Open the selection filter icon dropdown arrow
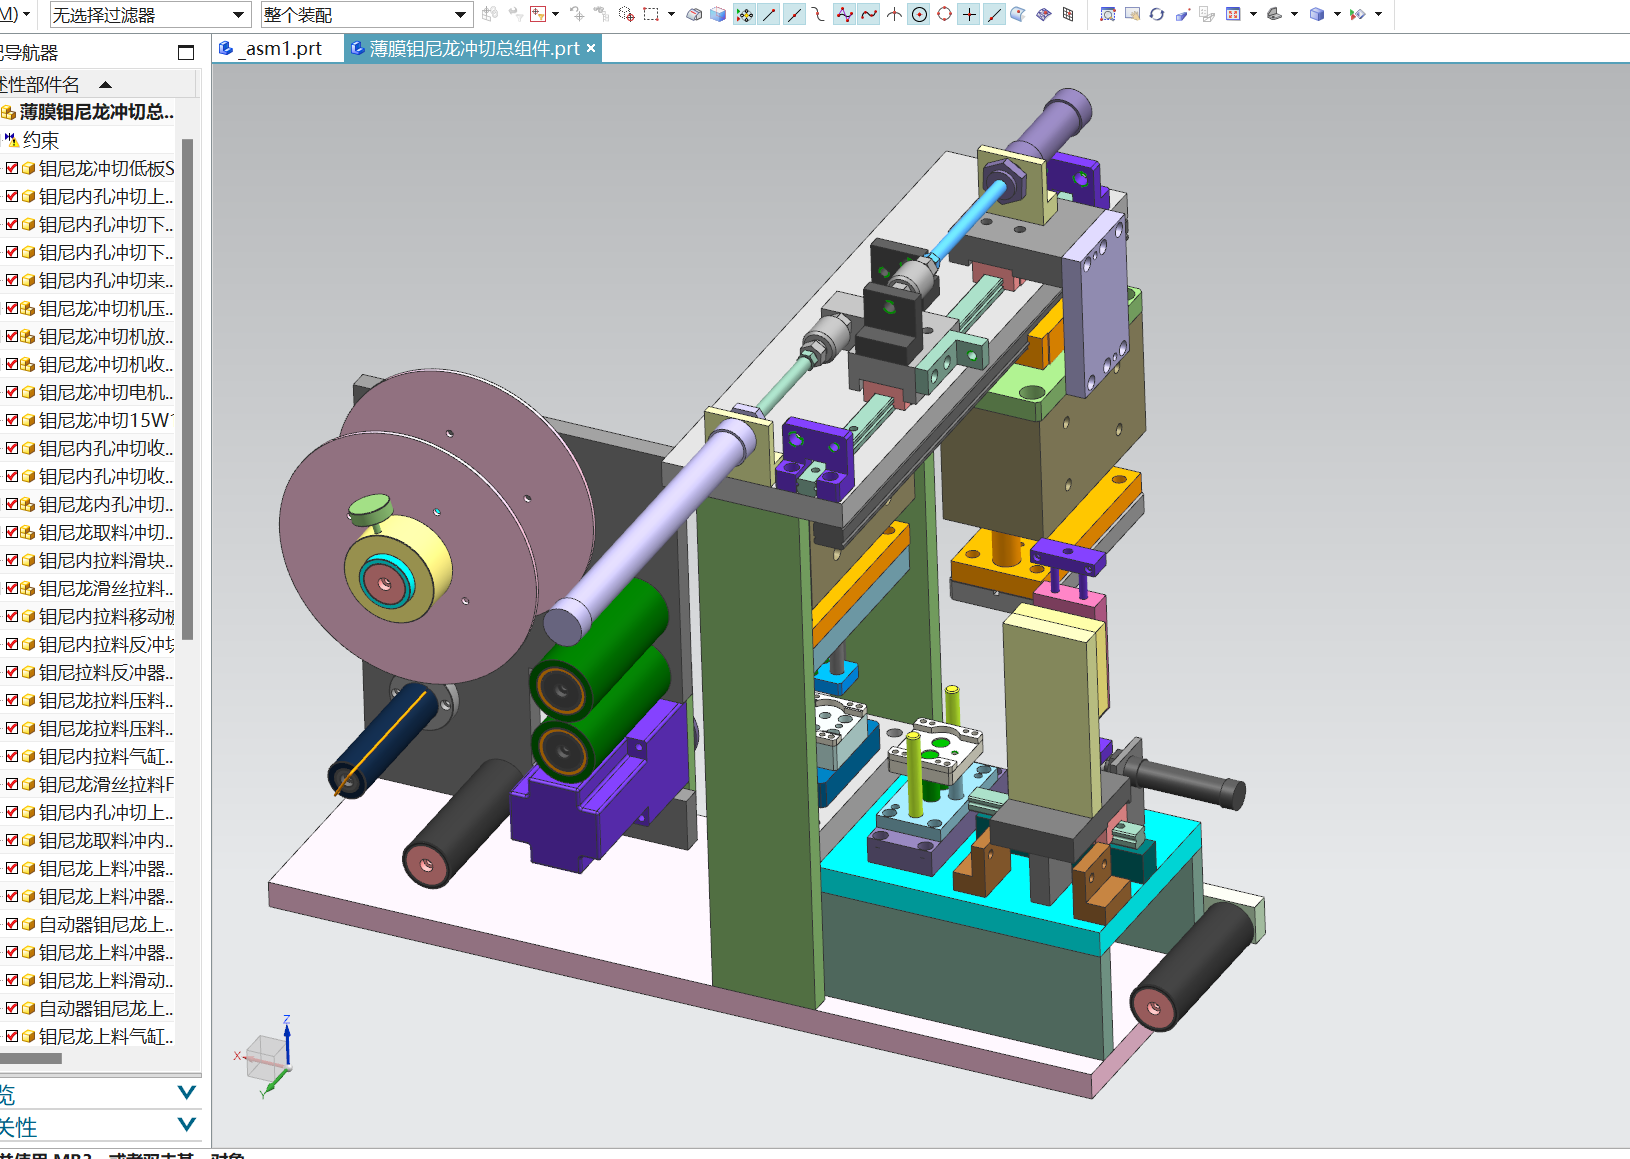Screen dimensions: 1630x1159 [556, 14]
